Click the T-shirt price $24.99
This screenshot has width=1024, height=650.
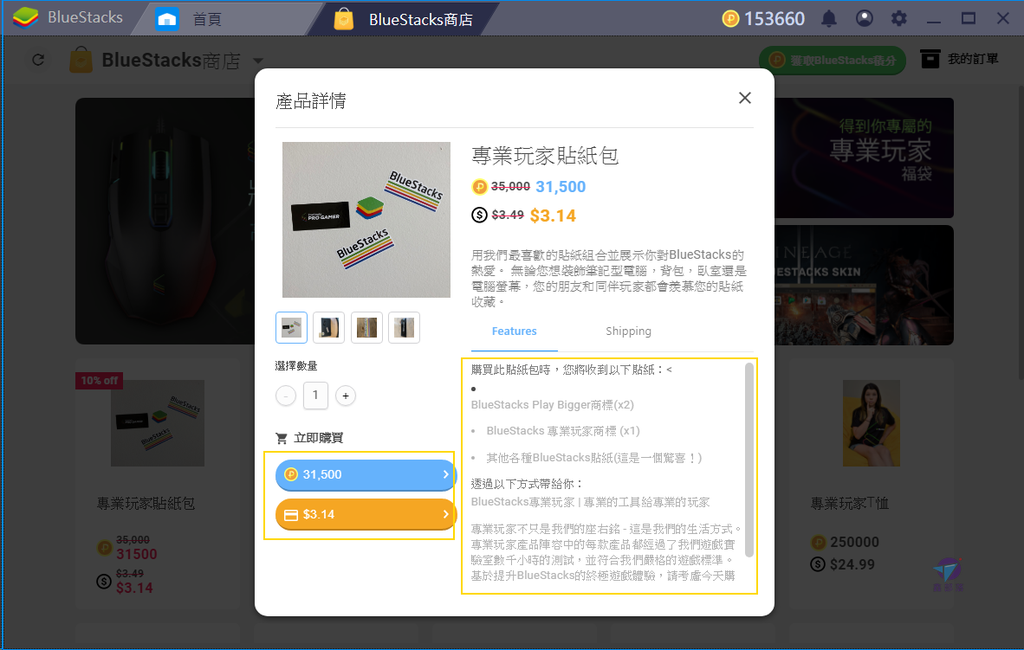[x=852, y=564]
